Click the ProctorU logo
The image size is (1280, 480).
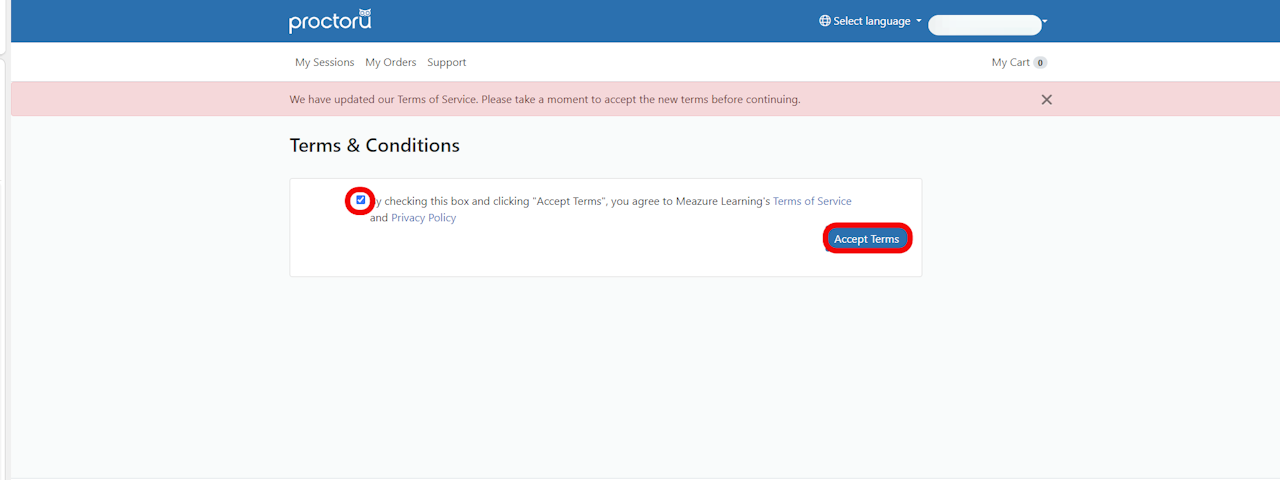(329, 21)
